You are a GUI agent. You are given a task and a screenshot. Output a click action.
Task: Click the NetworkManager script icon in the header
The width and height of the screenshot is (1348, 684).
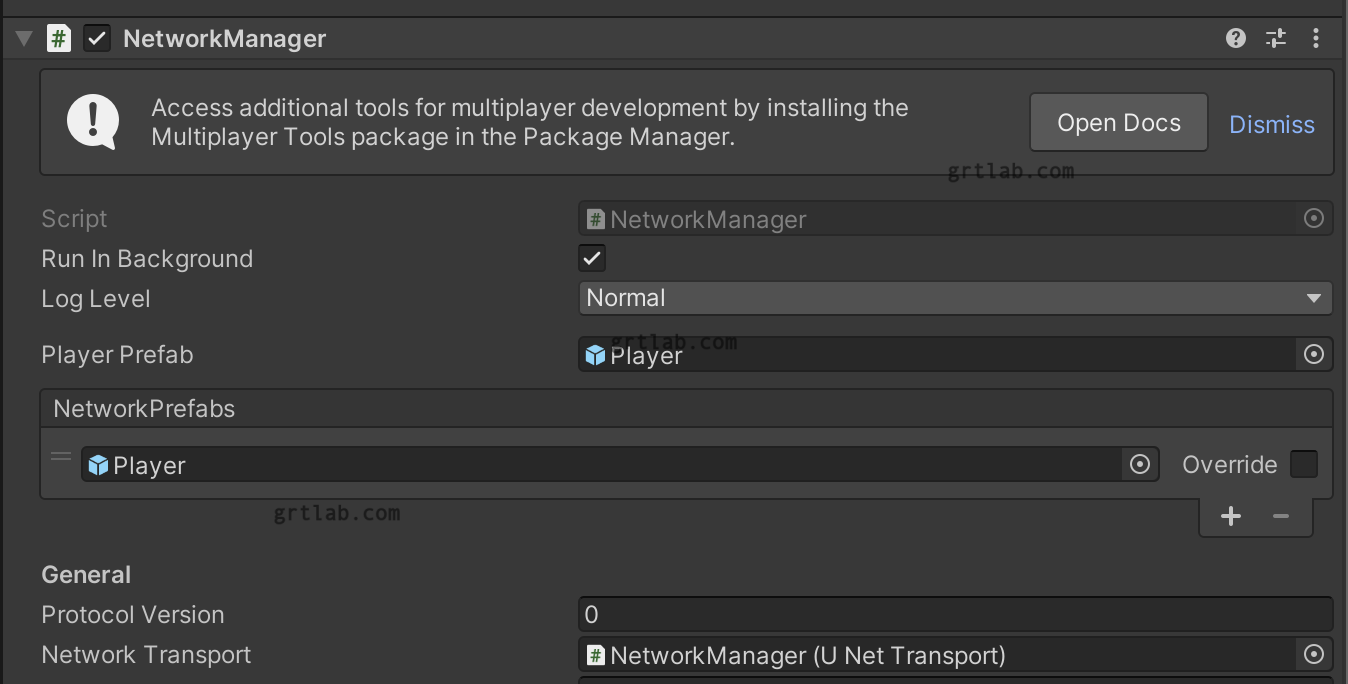59,37
